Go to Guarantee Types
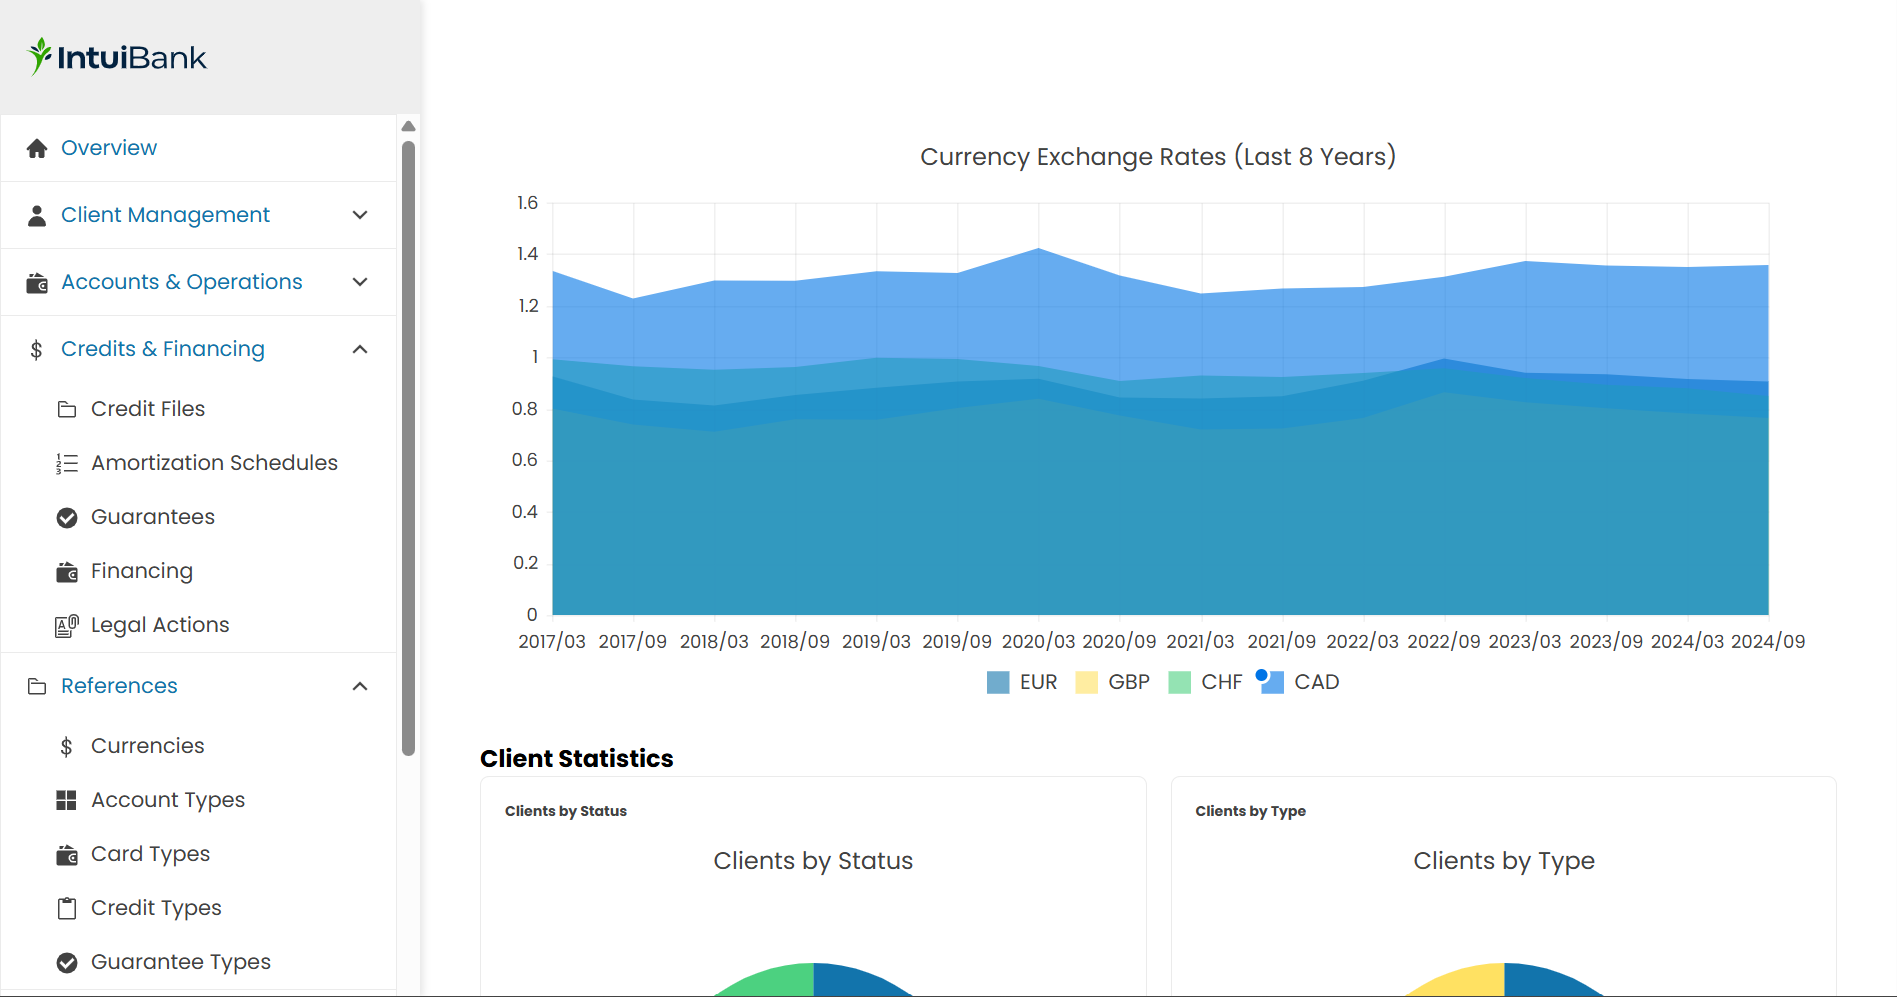The width and height of the screenshot is (1897, 997). (181, 962)
